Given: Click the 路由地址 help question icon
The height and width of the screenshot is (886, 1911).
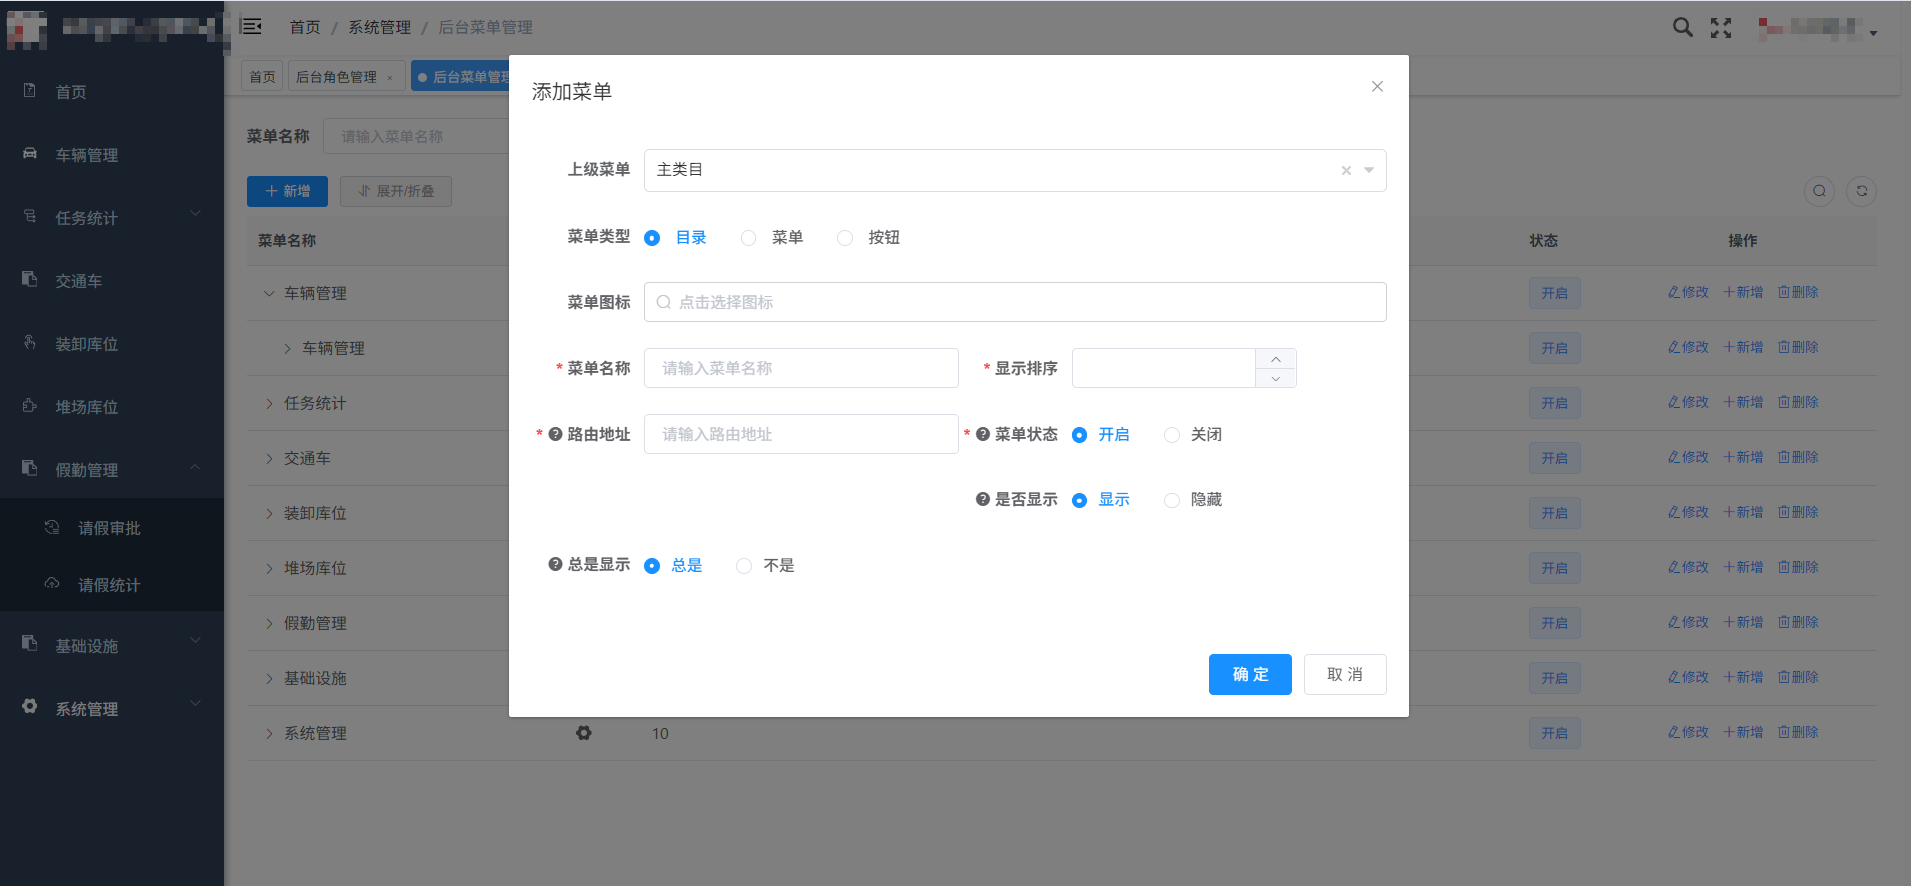Looking at the screenshot, I should pos(556,434).
